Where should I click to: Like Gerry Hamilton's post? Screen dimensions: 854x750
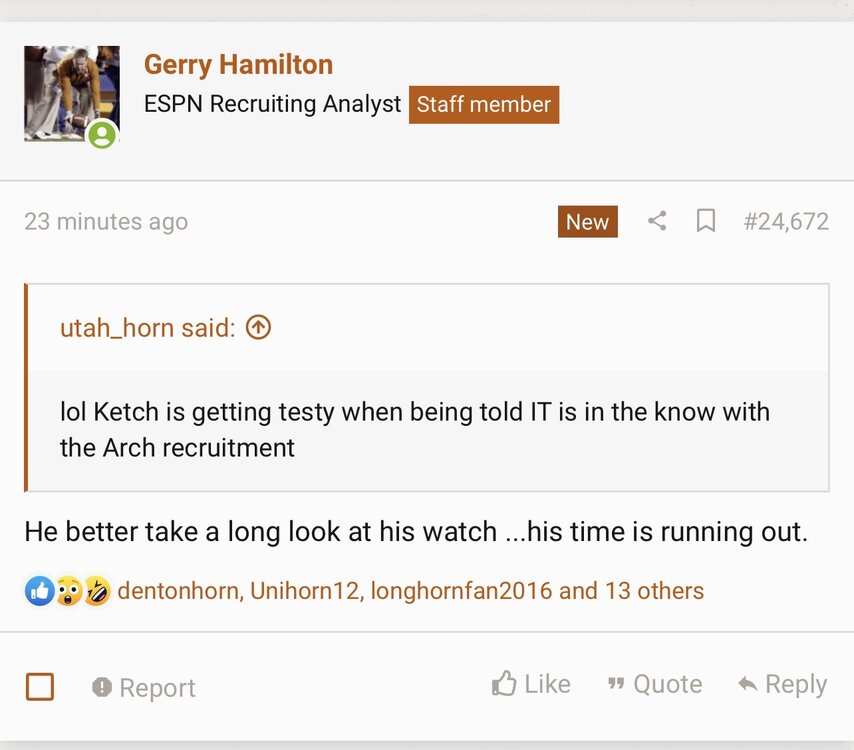pos(531,684)
